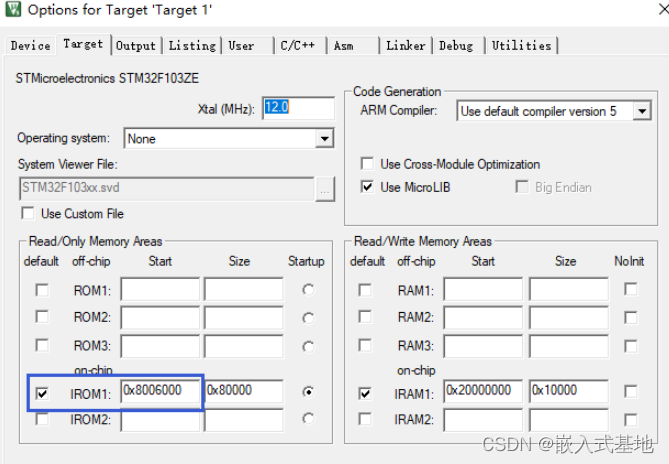Screen dimensions: 669x464
Task: Check the RAM1 default checkbox
Action: 365,290
